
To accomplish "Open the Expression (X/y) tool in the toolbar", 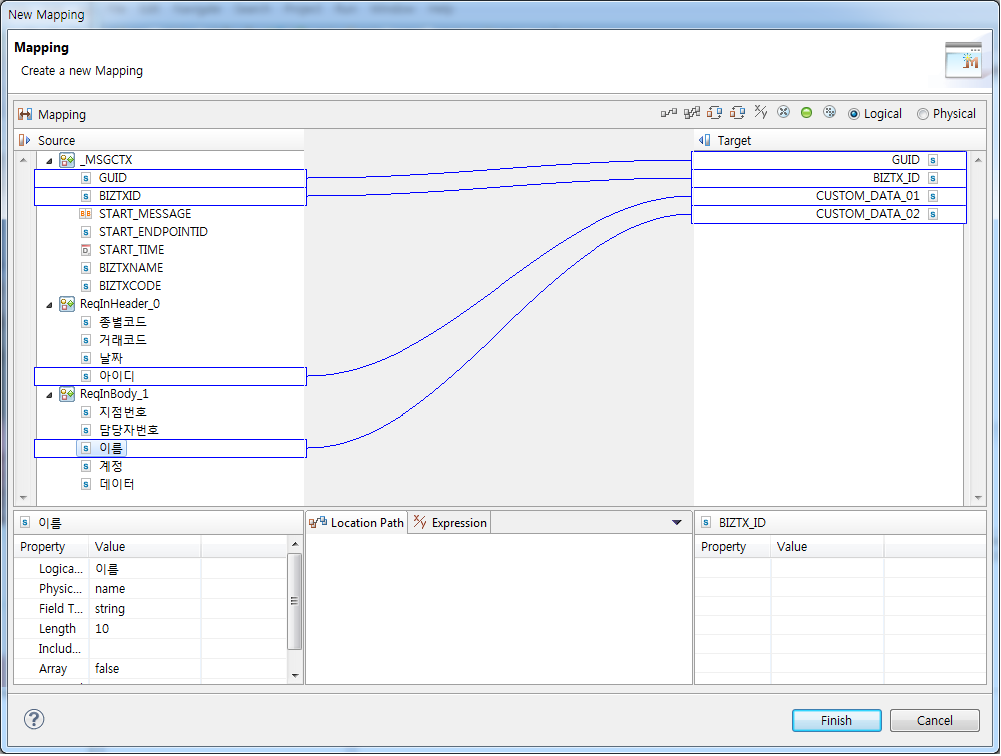I will (761, 113).
